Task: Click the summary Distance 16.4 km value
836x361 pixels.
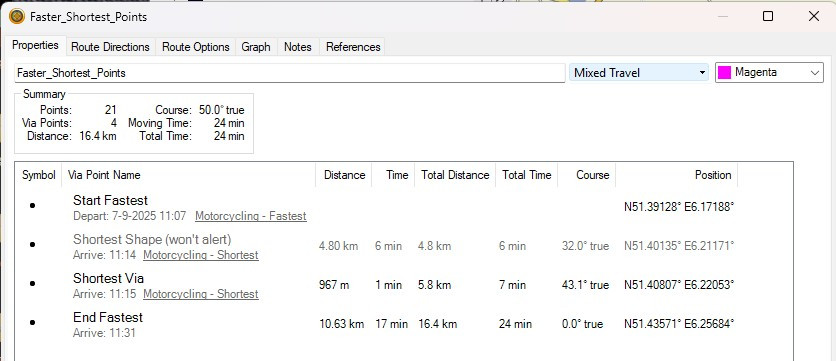Action: (98, 136)
